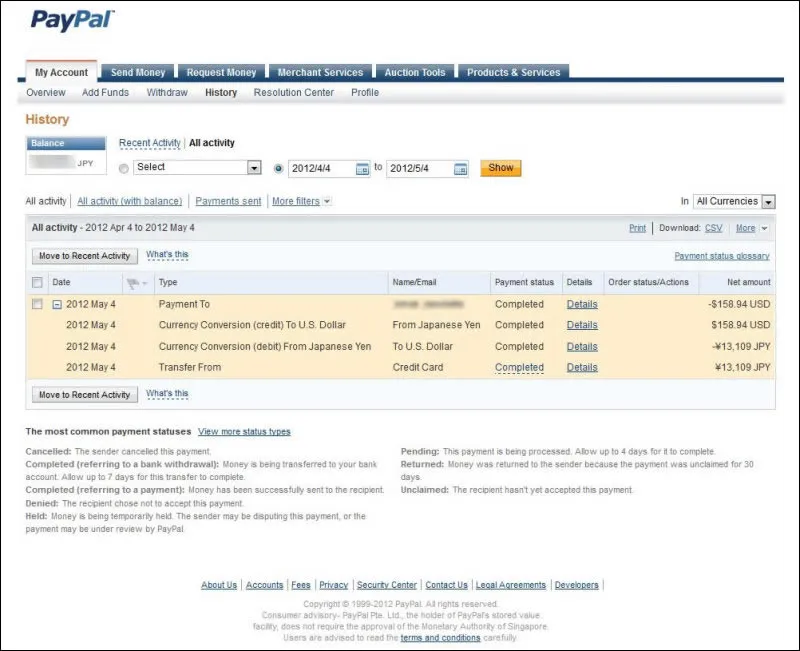Open Details for Transfer From row
The image size is (800, 651).
tap(582, 367)
